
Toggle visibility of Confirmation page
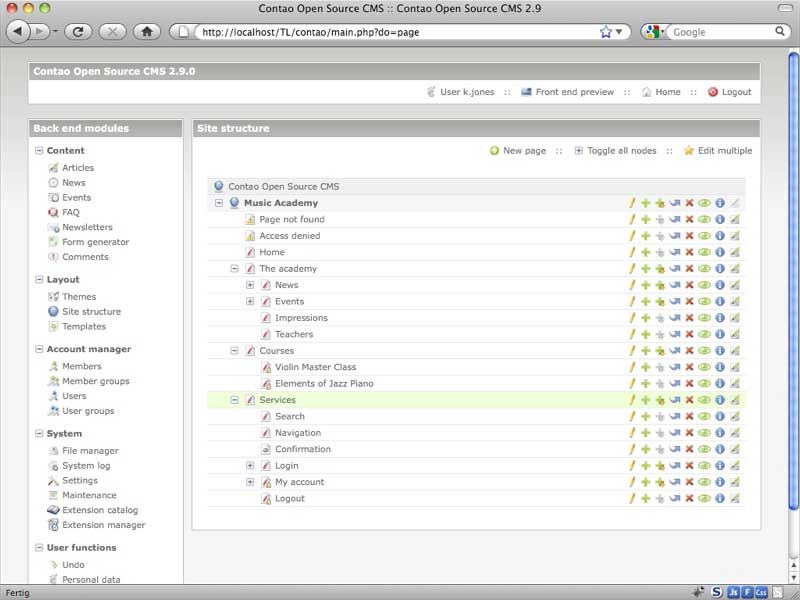pos(705,449)
